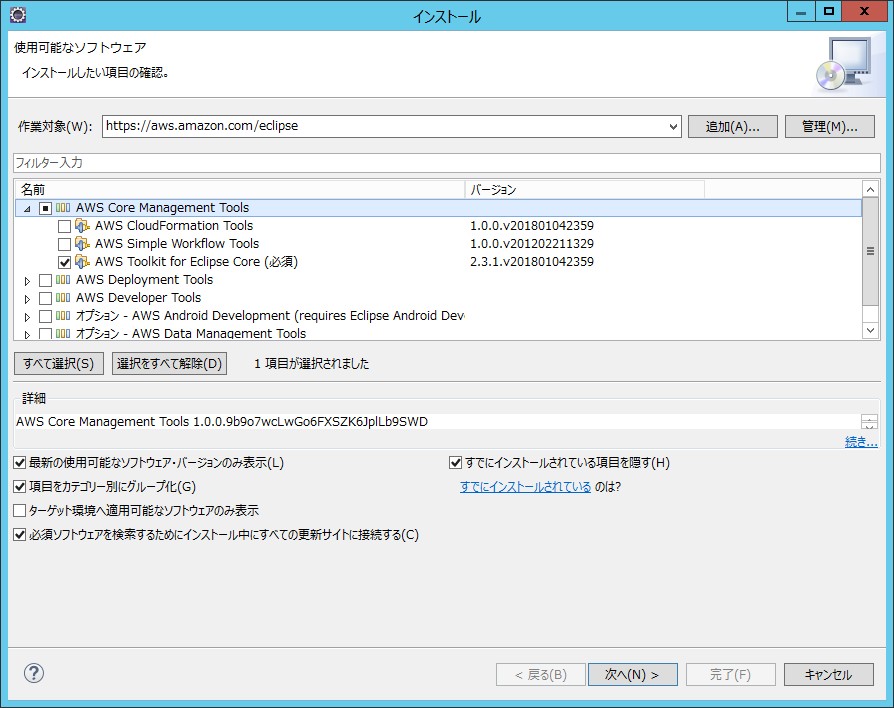The image size is (894, 708).
Task: Click the AWS Core Management Tools category icon
Action: point(63,207)
